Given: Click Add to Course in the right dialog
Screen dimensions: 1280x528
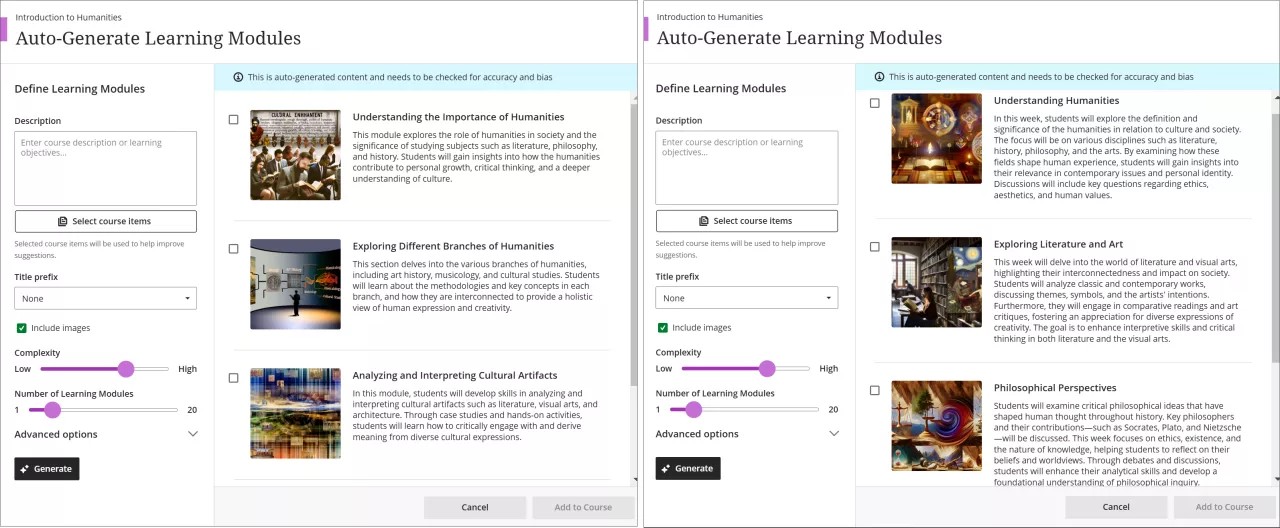Looking at the screenshot, I should coord(1223,507).
